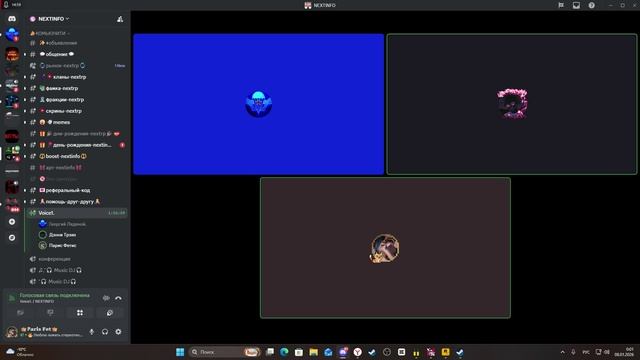Switch to Discord taskbar icon

click(x=343, y=352)
